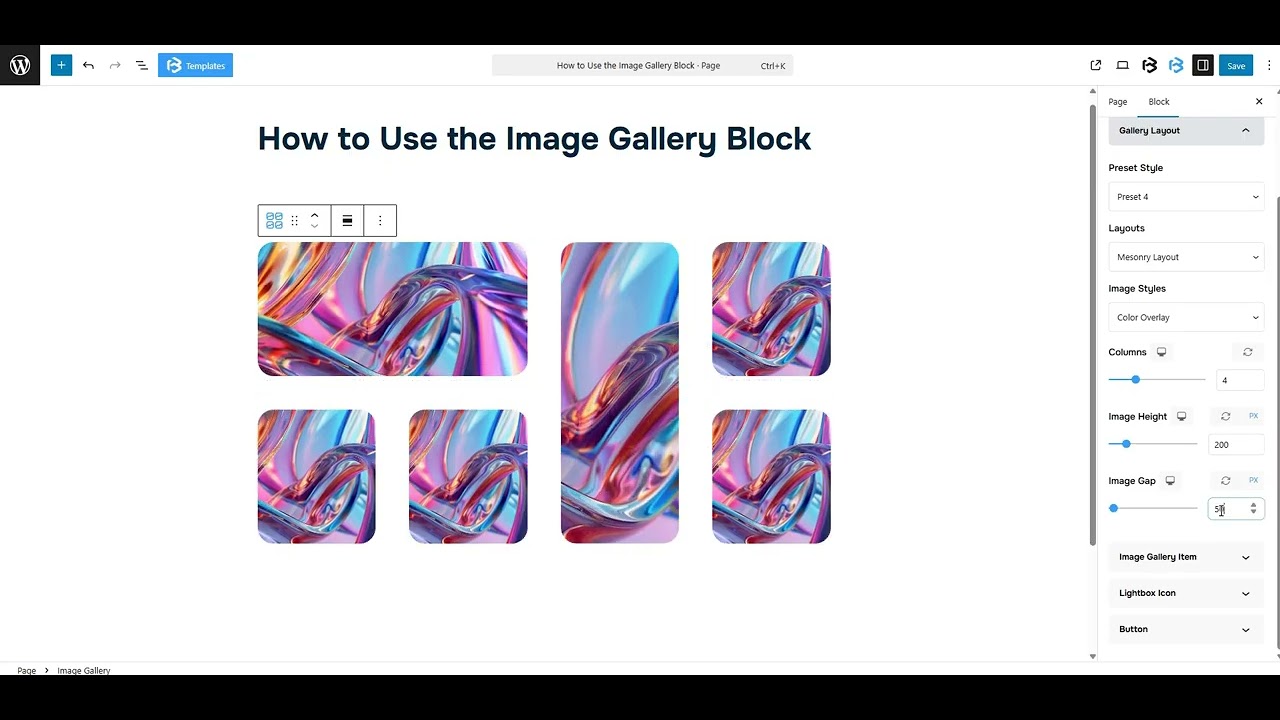Viewport: 1280px width, 720px height.
Task: Click the WordPress logo icon
Action: click(20, 65)
